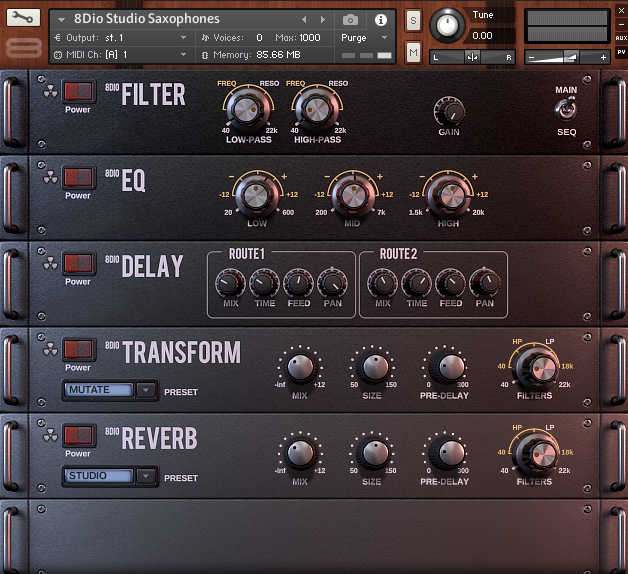628x574 pixels.
Task: Open the instrument info icon
Action: tap(380, 20)
